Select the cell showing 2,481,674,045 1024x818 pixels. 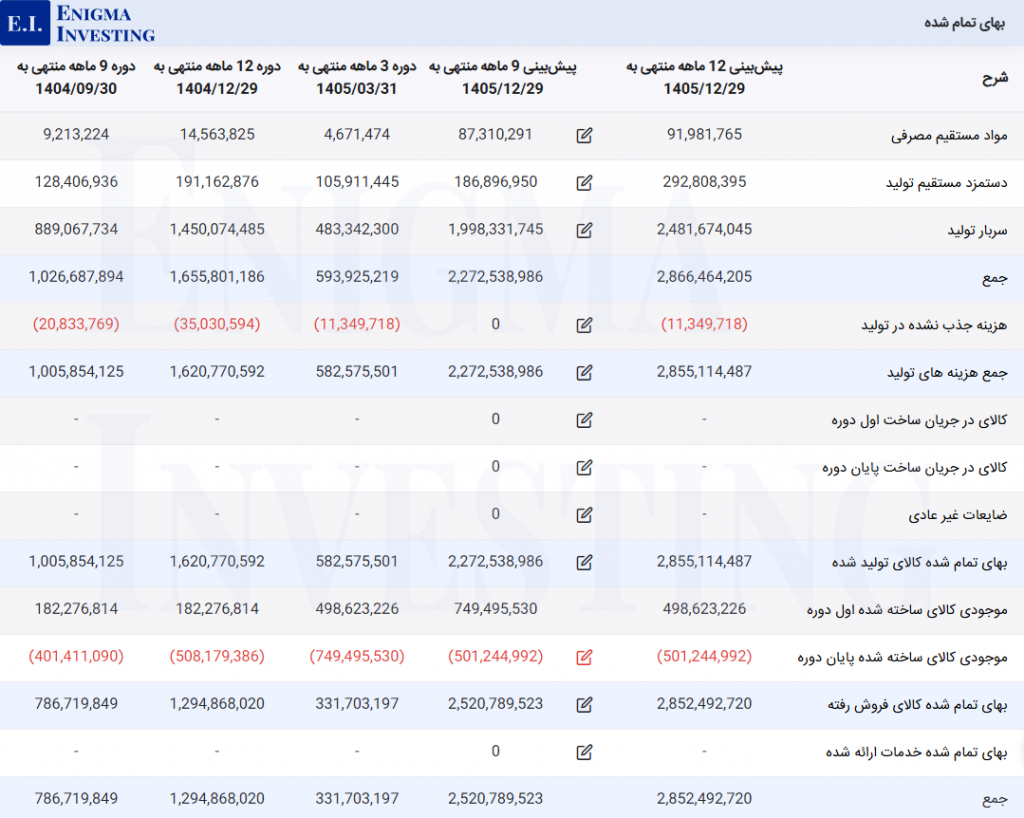click(x=705, y=229)
